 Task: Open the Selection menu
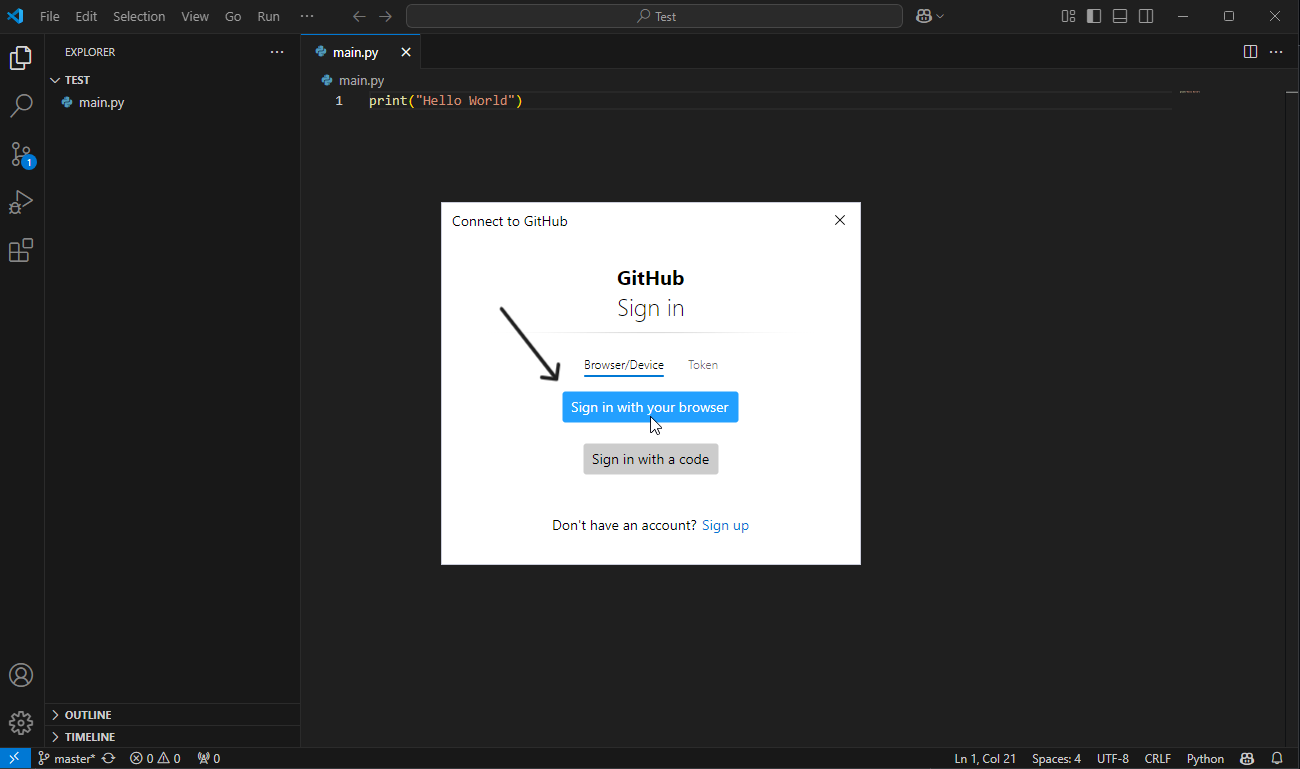[x=139, y=16]
